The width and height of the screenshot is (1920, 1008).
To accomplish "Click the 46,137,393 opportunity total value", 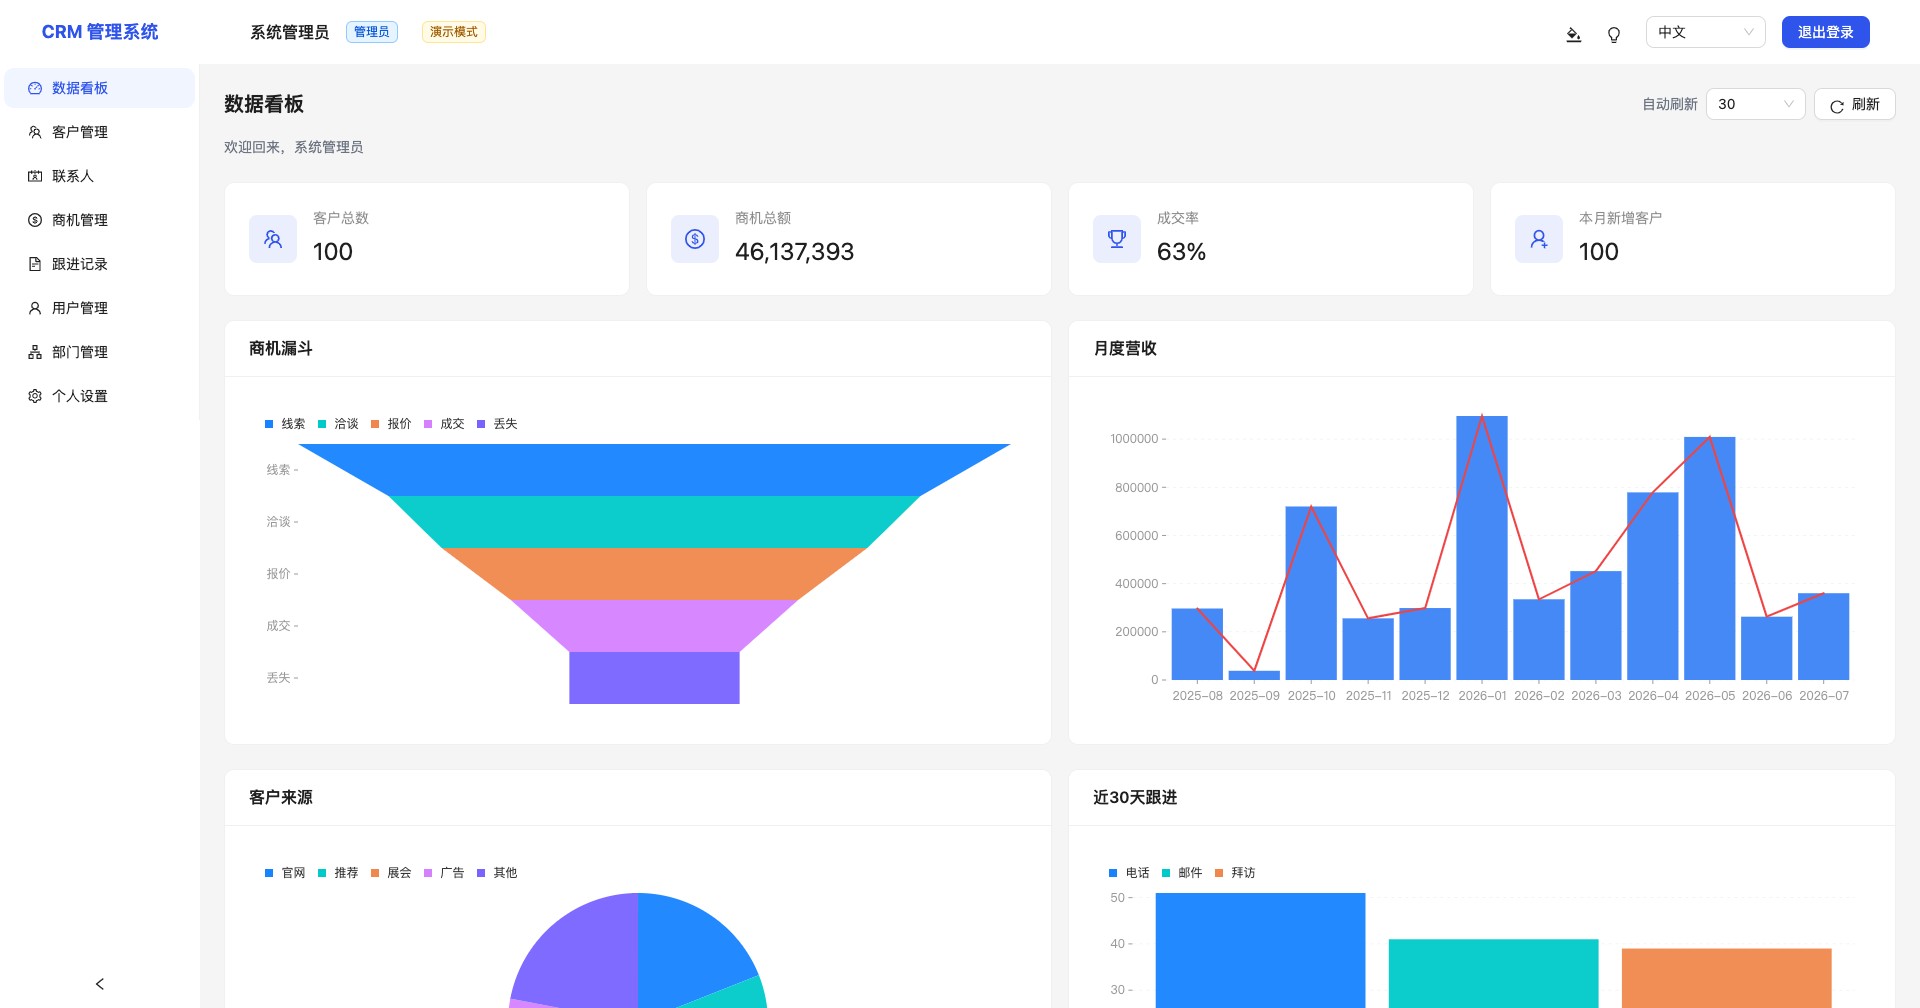I will tap(795, 252).
